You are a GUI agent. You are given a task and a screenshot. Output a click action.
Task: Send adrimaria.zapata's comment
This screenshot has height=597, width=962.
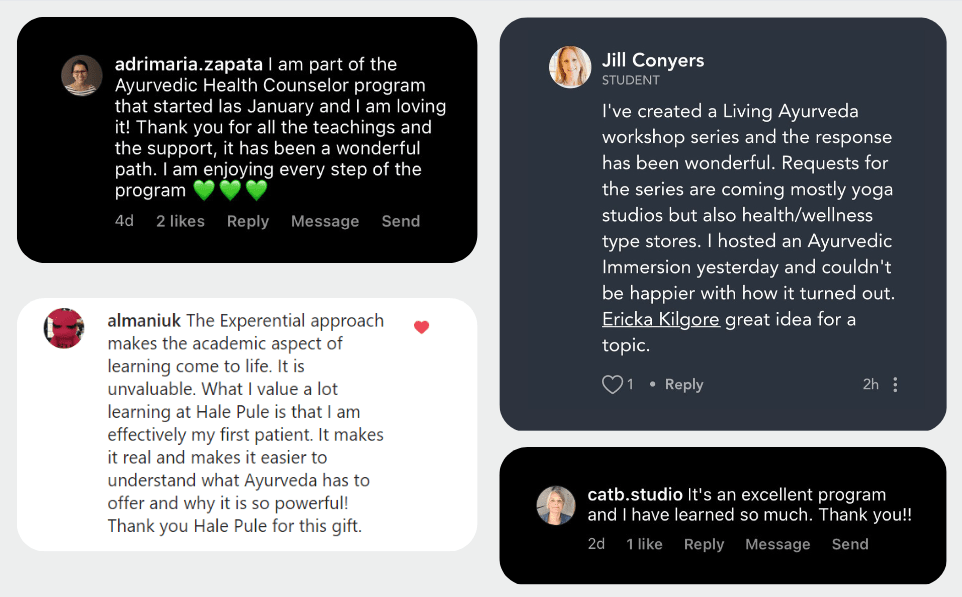(x=401, y=221)
